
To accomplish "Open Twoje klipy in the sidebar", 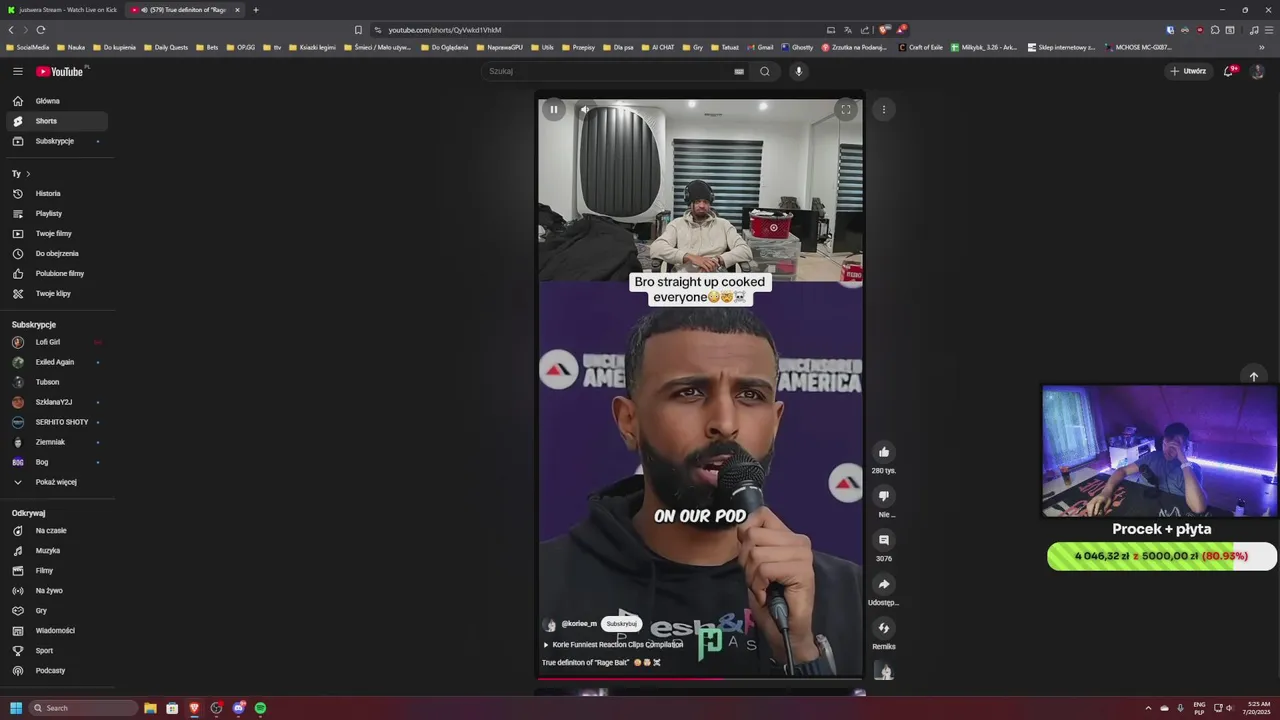I will (57, 294).
